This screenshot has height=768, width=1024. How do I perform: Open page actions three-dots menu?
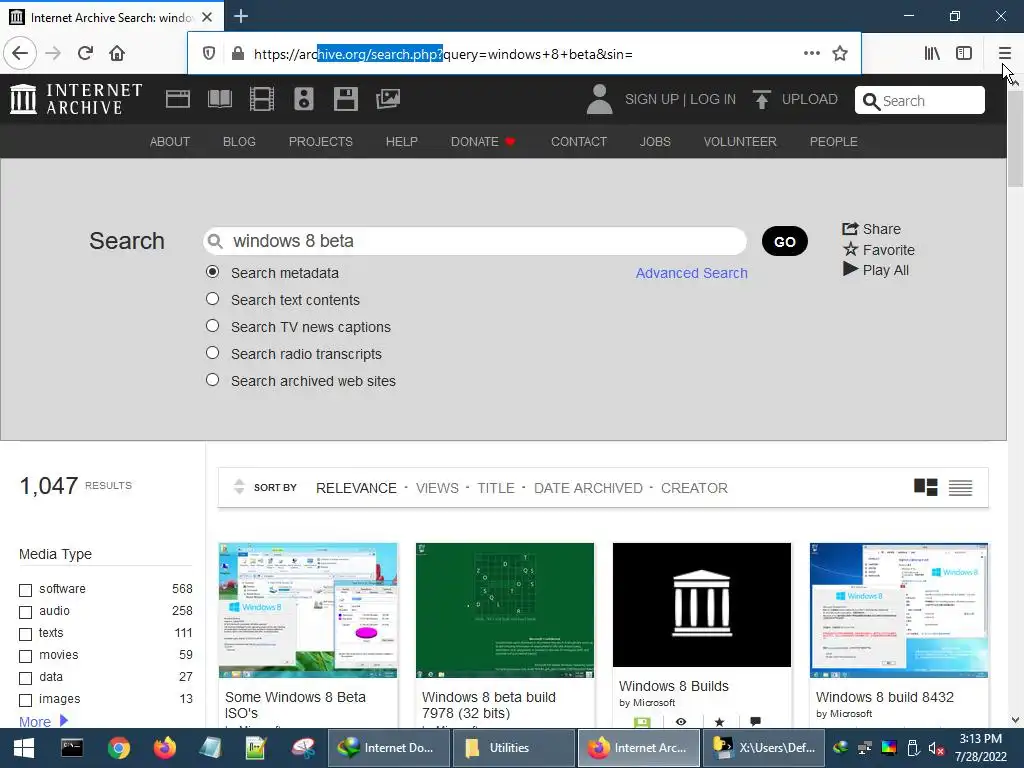812,54
